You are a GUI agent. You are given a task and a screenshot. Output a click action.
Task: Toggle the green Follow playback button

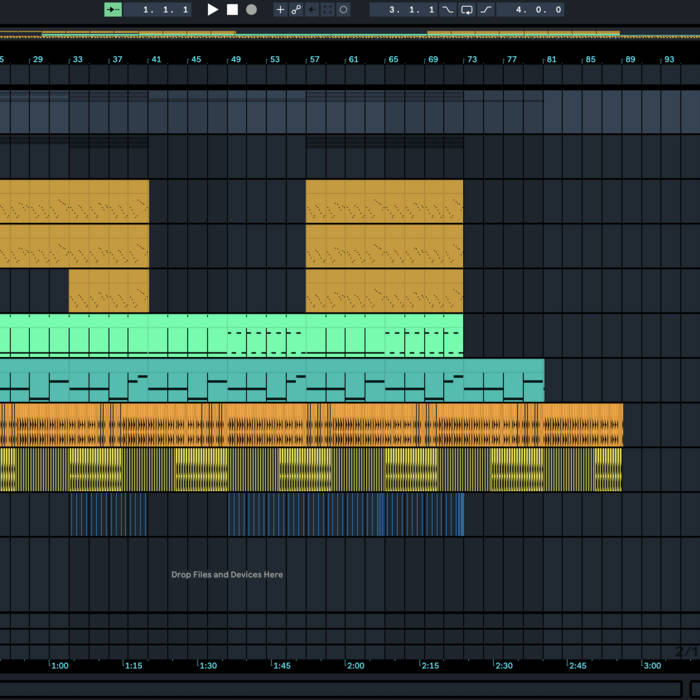point(113,10)
